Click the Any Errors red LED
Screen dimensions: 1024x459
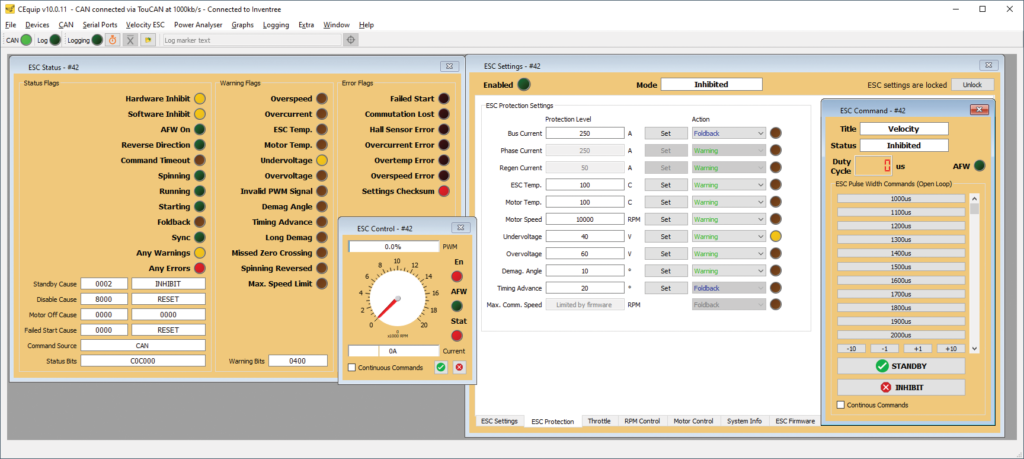click(x=200, y=268)
